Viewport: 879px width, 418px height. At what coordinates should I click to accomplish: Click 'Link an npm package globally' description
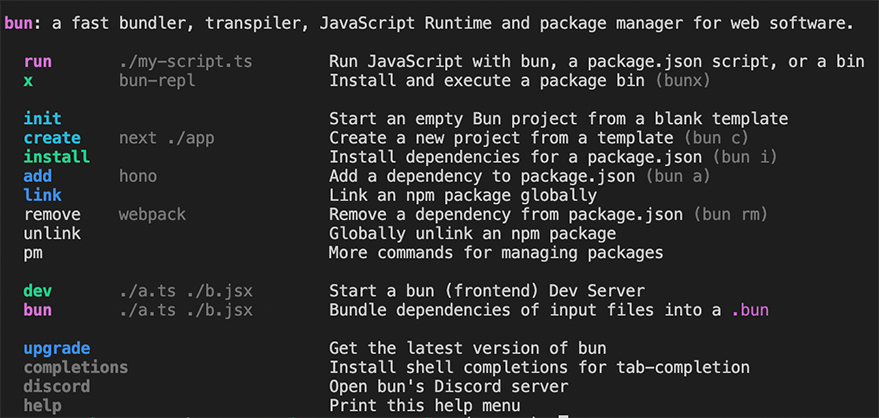tap(462, 196)
